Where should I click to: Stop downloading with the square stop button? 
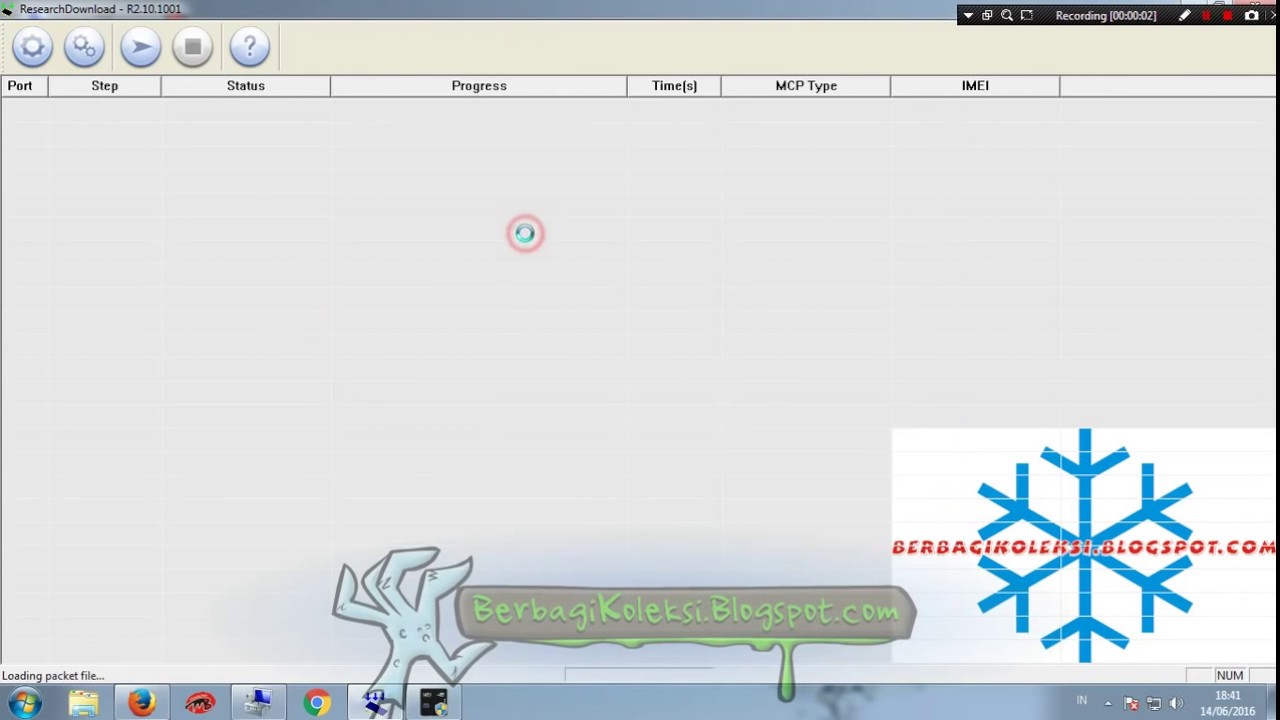coord(193,47)
